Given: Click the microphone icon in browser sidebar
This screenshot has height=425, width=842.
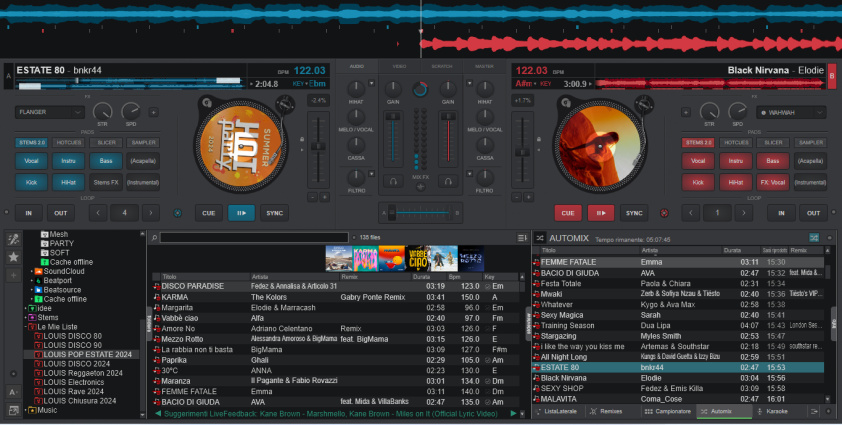Looking at the screenshot, I should pos(13,239).
